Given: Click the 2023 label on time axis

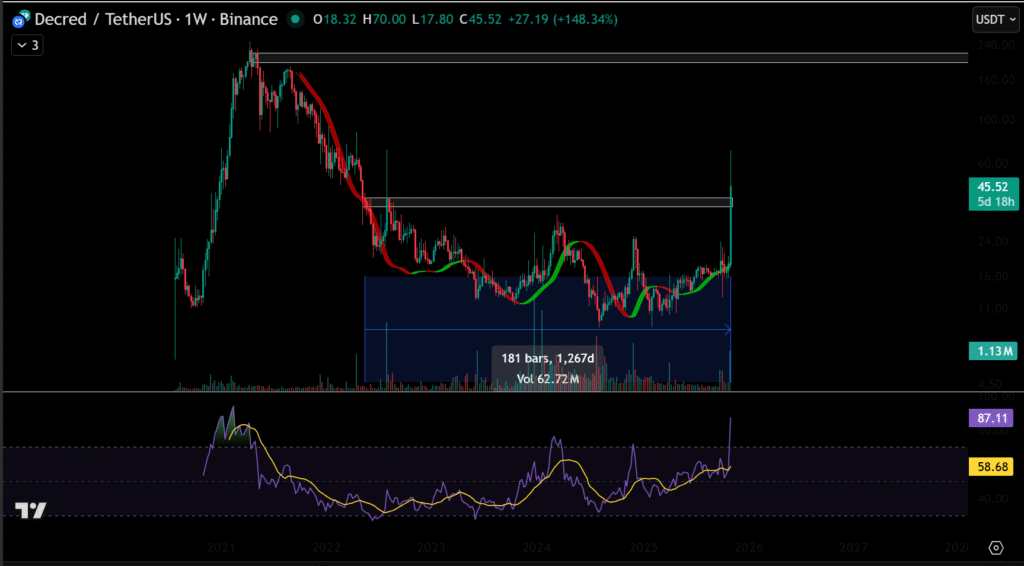Looking at the screenshot, I should (x=432, y=547).
